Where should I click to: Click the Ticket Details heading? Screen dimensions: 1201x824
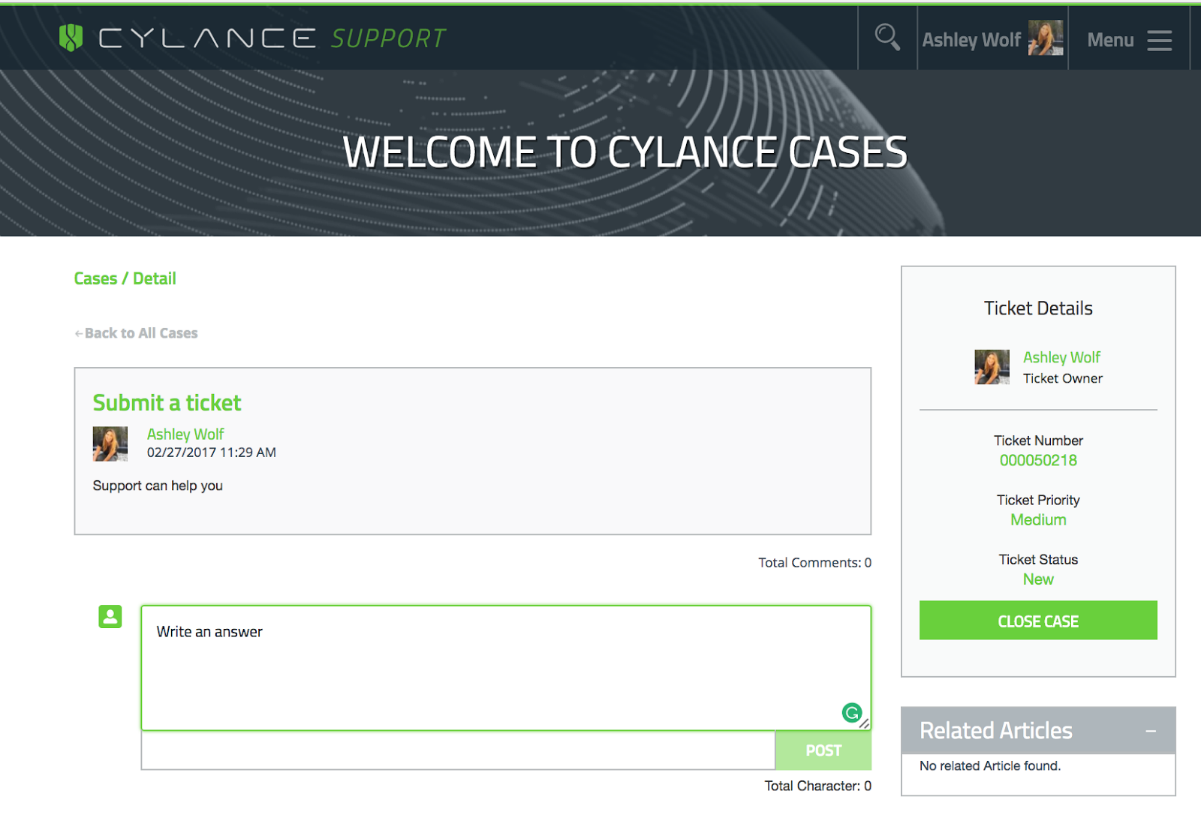[1038, 308]
